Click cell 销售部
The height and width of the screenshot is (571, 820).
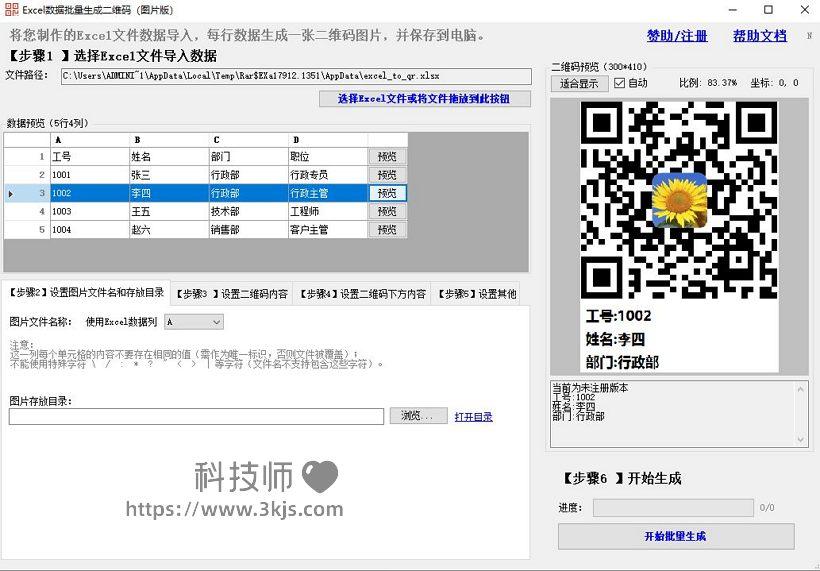click(248, 230)
